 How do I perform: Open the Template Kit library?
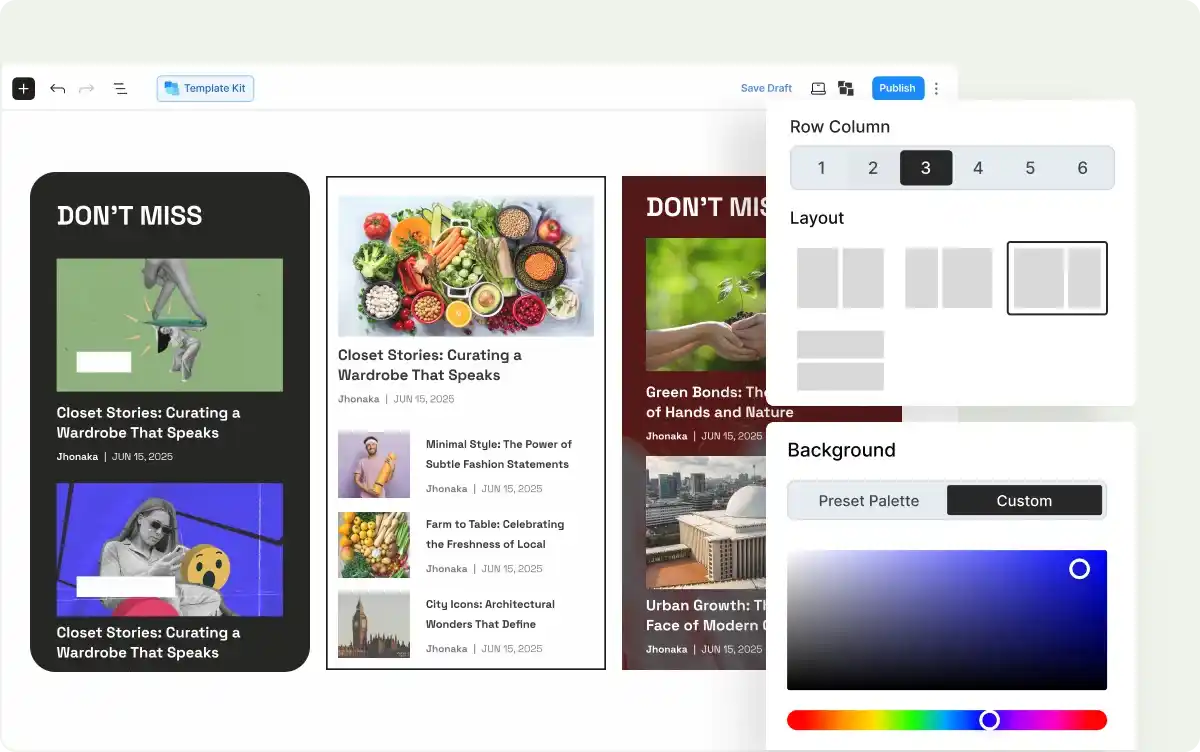205,89
